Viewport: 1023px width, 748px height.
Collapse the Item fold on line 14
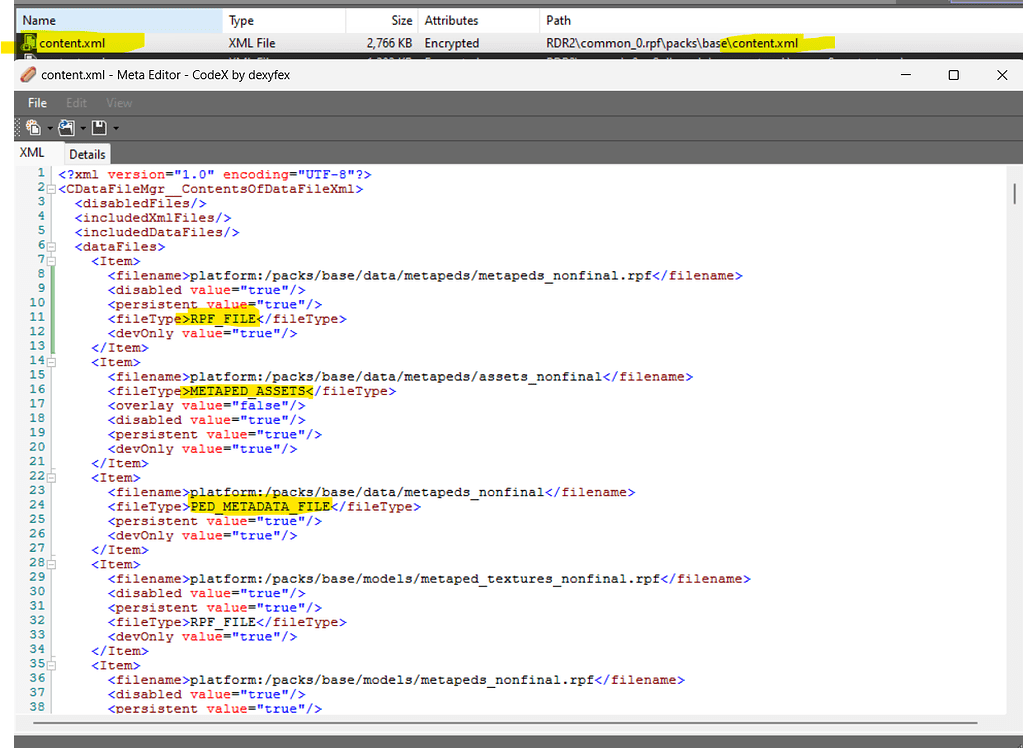[50, 361]
